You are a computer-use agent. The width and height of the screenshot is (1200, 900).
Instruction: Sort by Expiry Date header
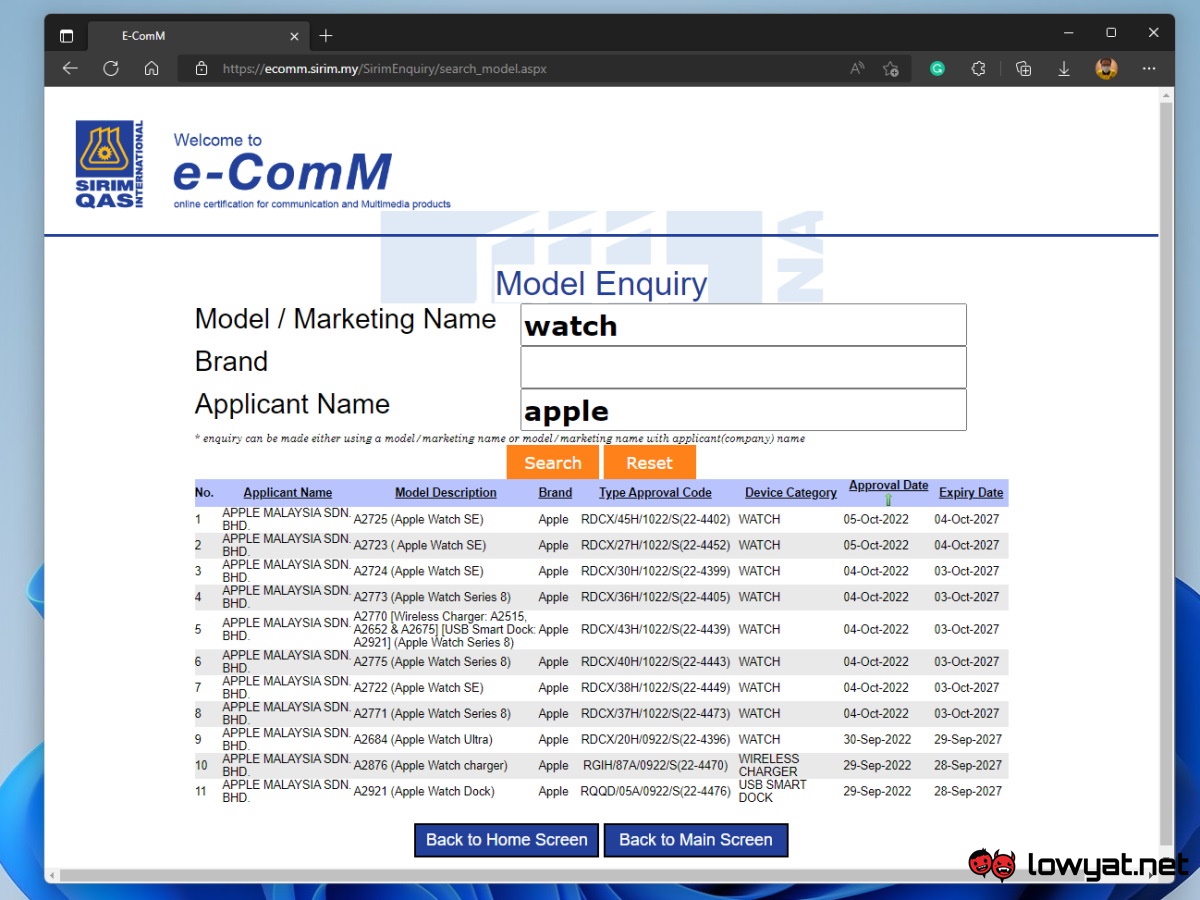click(x=971, y=492)
